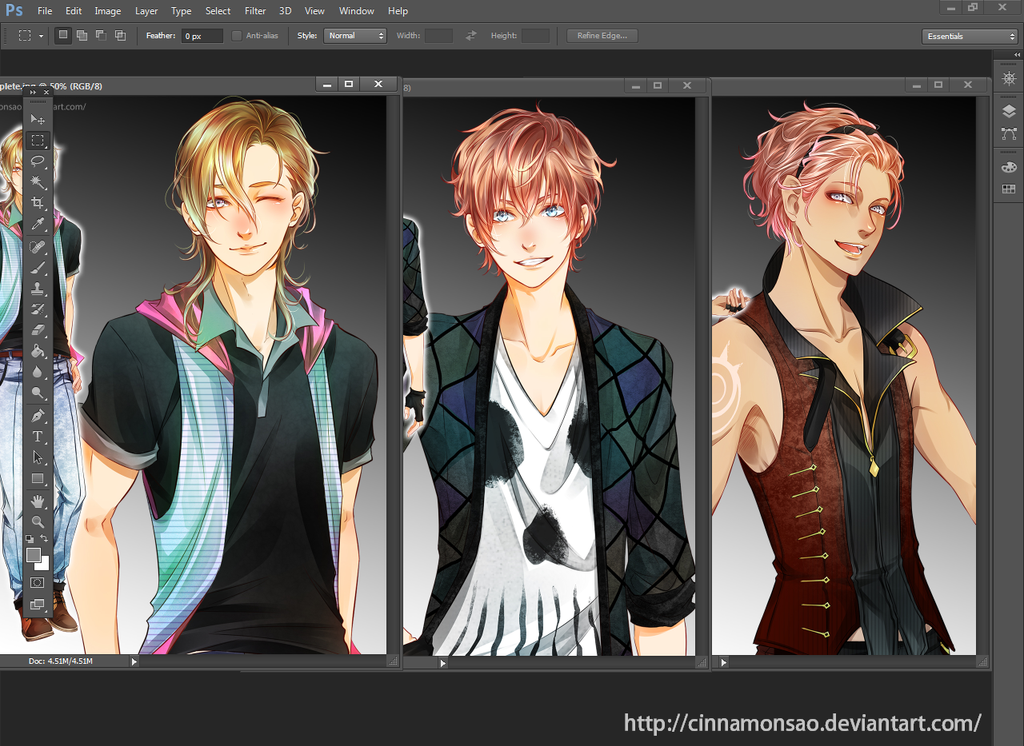1024x746 pixels.
Task: Open the Window menu
Action: click(x=357, y=11)
